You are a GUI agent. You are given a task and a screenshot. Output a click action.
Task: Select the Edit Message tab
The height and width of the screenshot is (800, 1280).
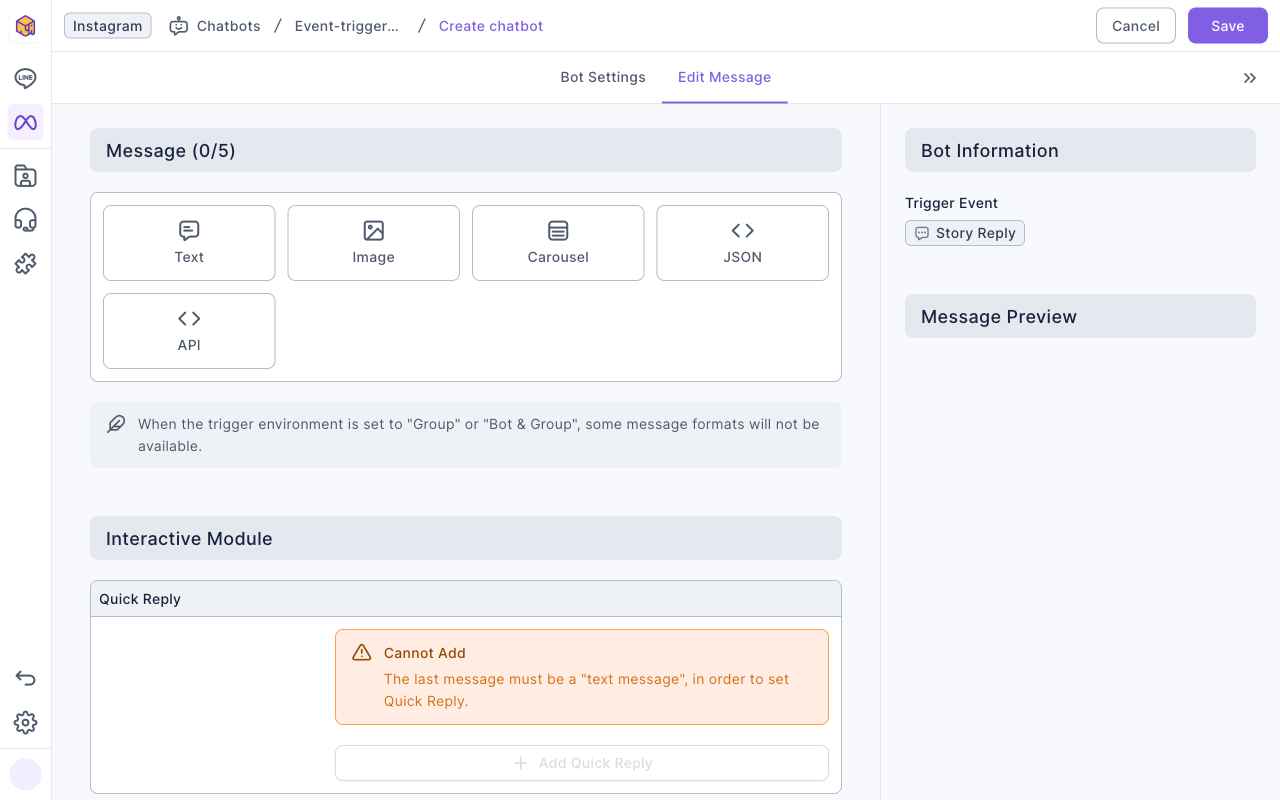(x=724, y=77)
